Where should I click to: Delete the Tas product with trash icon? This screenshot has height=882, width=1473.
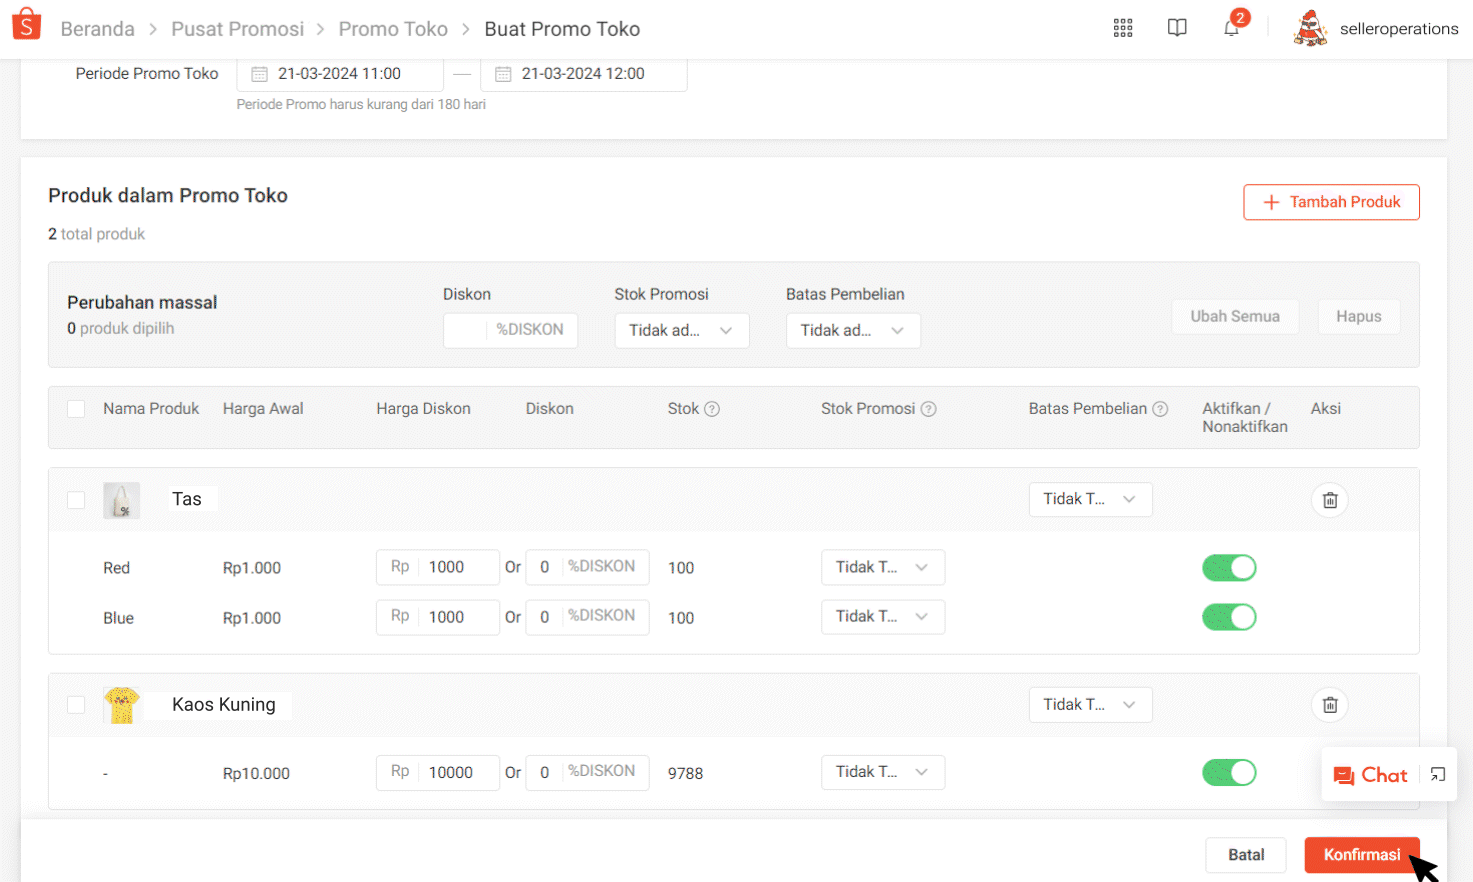pos(1329,500)
